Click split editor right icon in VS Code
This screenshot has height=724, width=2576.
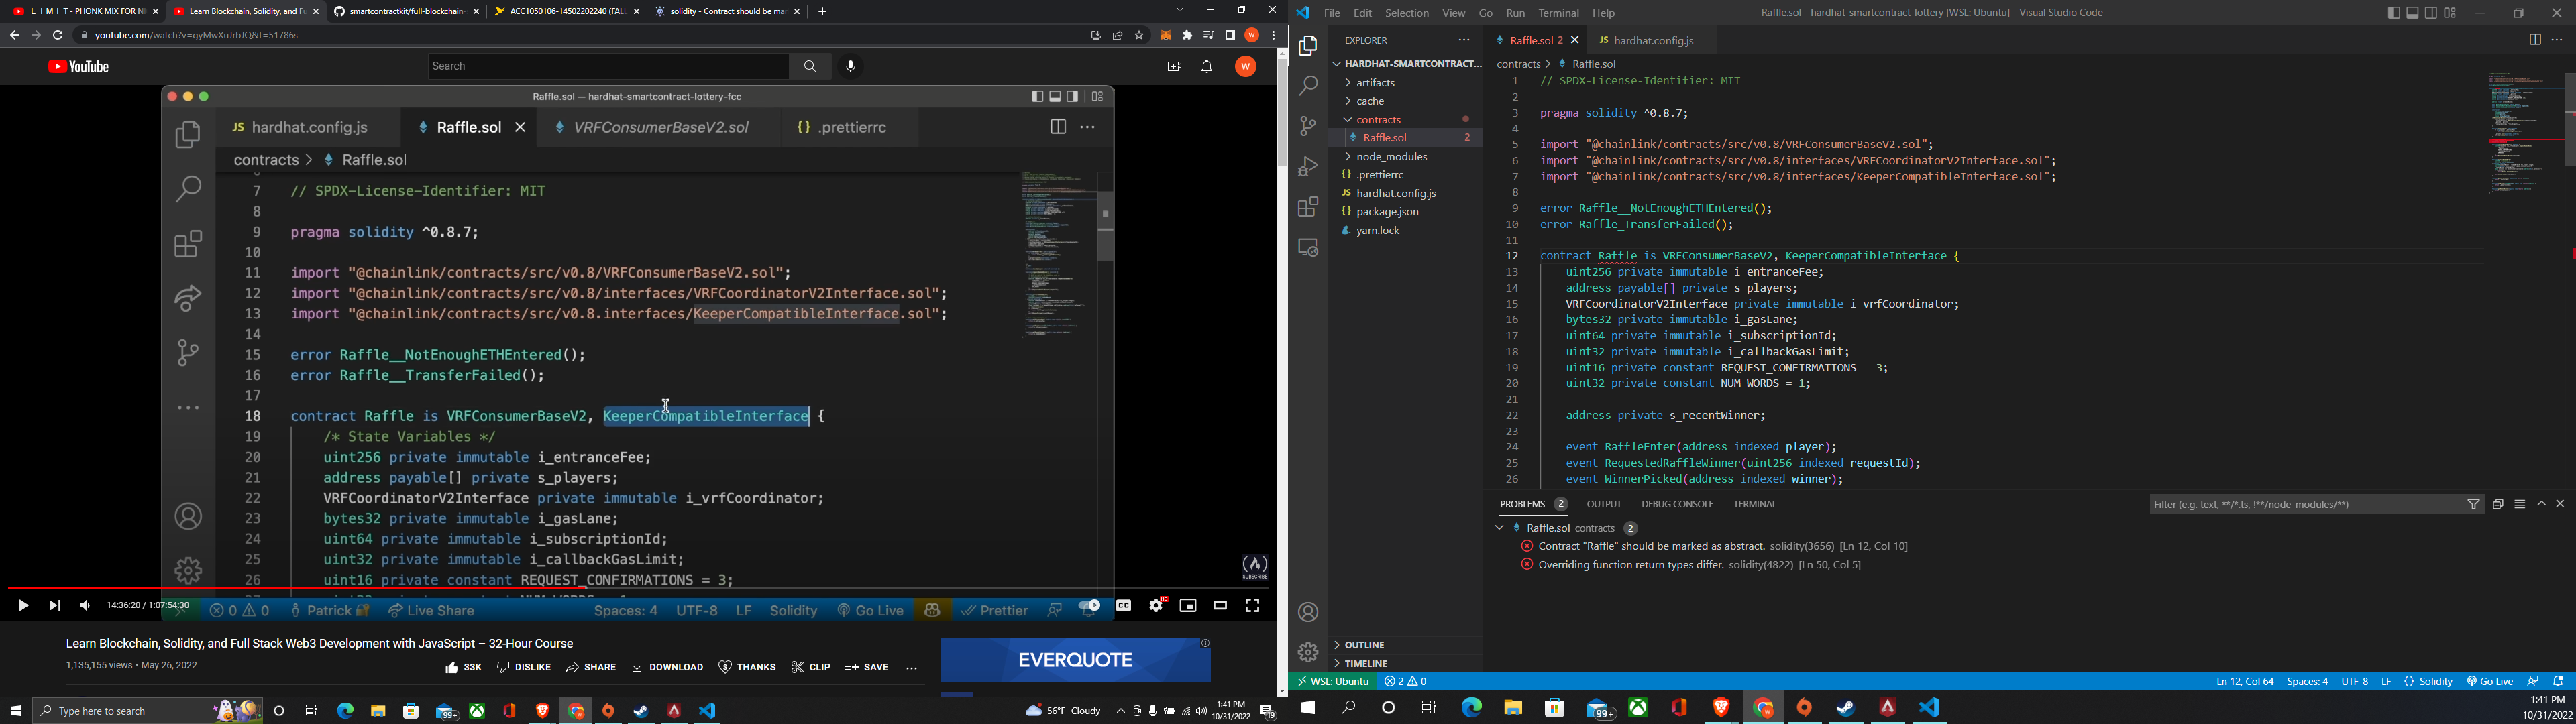point(2534,40)
